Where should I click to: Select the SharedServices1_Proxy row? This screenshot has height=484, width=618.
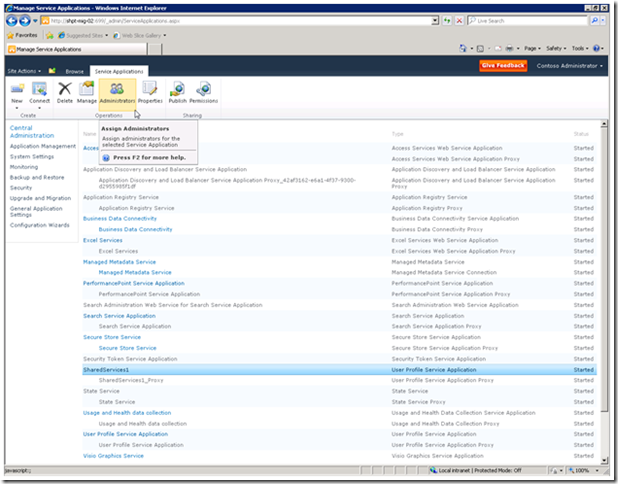coord(339,380)
